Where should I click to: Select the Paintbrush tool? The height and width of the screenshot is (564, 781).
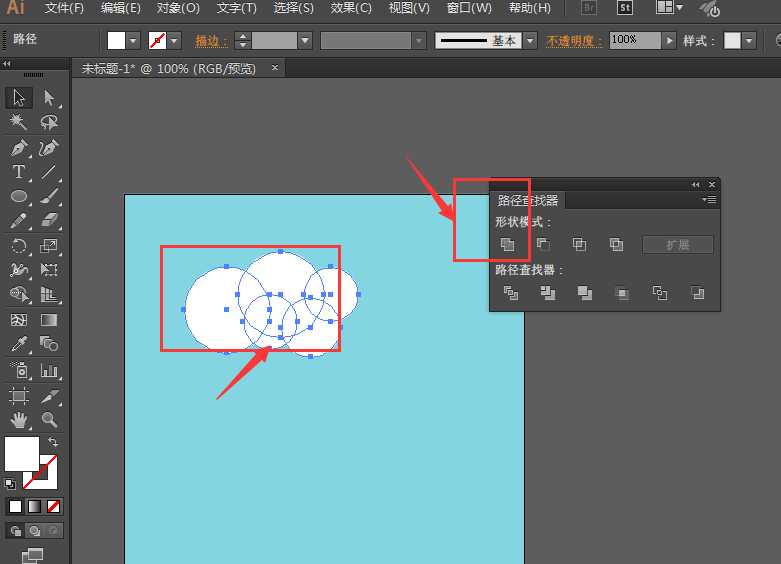pos(49,196)
